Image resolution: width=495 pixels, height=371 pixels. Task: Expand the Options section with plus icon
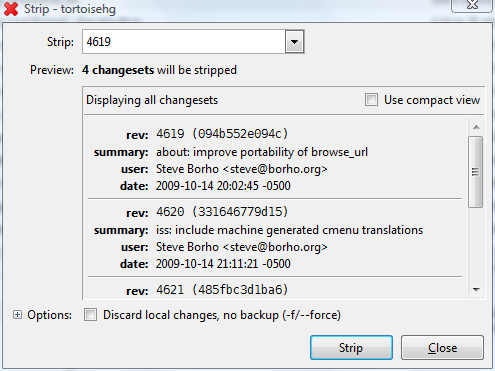17,315
